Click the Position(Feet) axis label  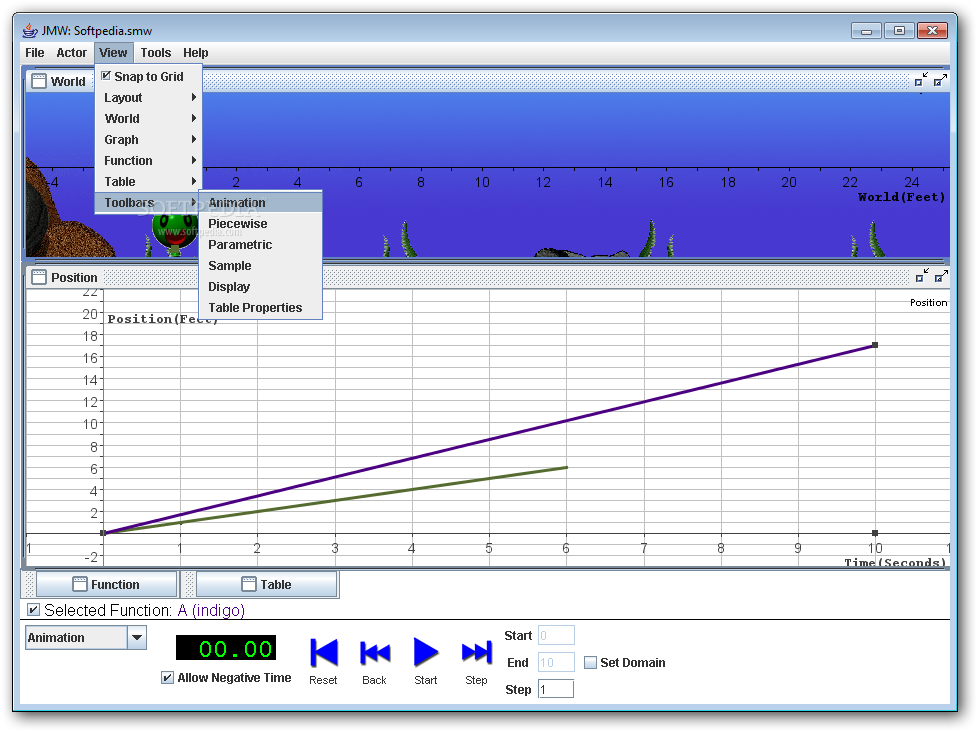point(162,319)
